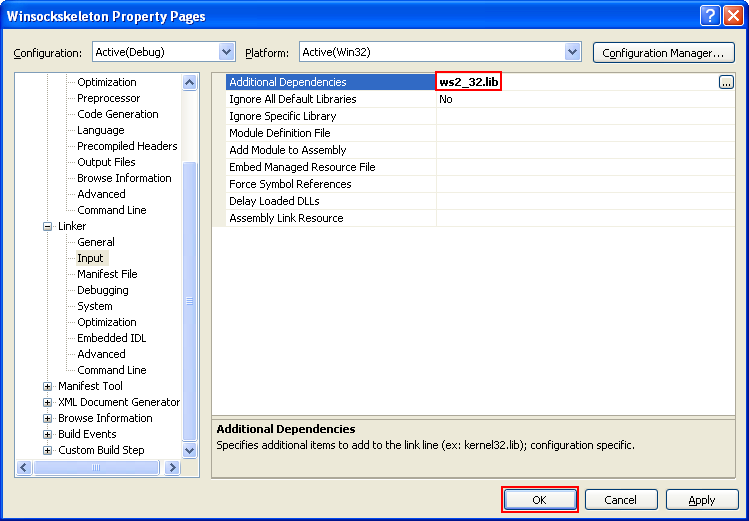Open Configuration Manager

663,53
